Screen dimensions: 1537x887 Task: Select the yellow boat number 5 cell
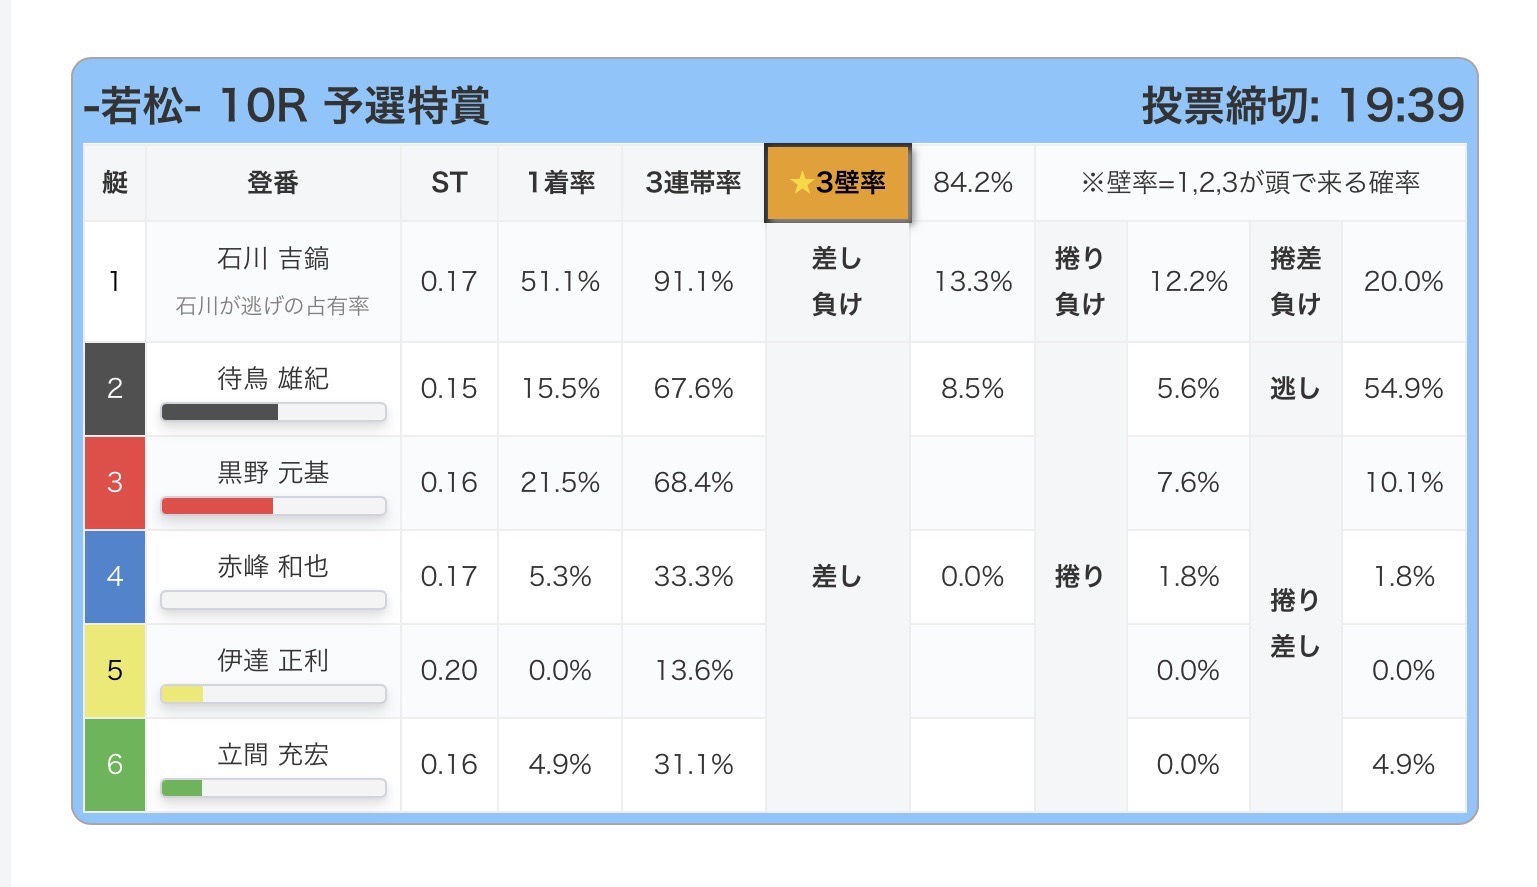click(x=115, y=671)
